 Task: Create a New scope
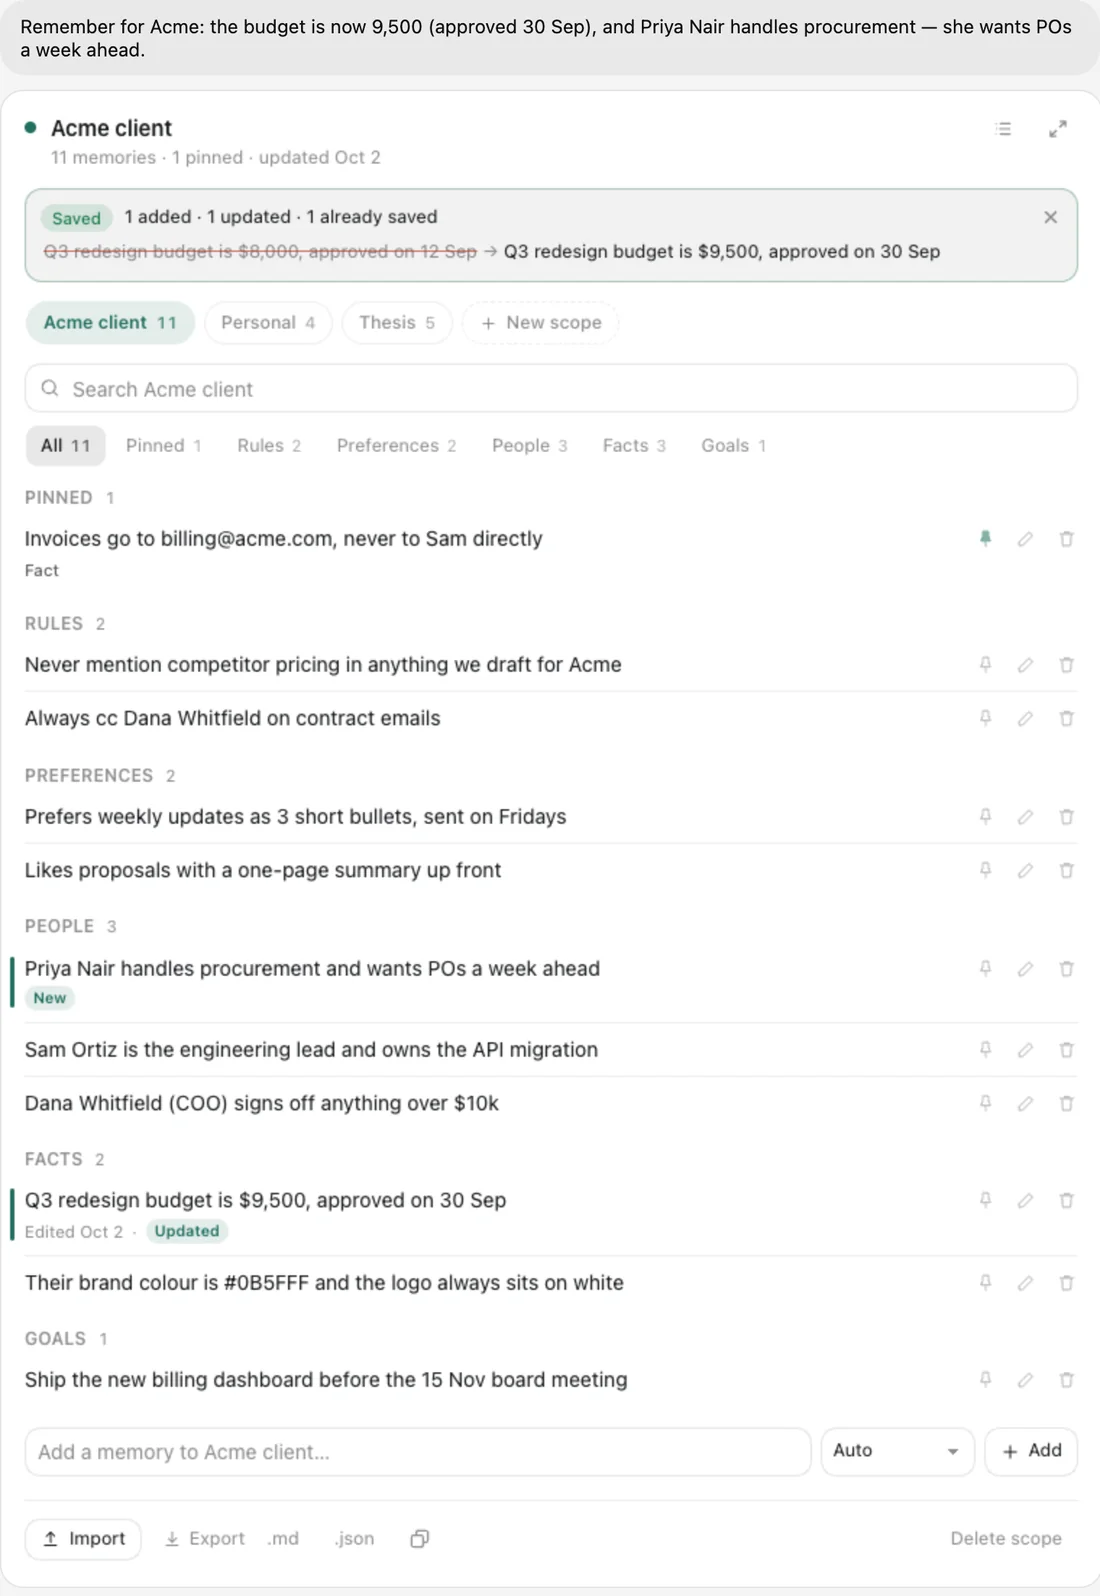(x=541, y=323)
